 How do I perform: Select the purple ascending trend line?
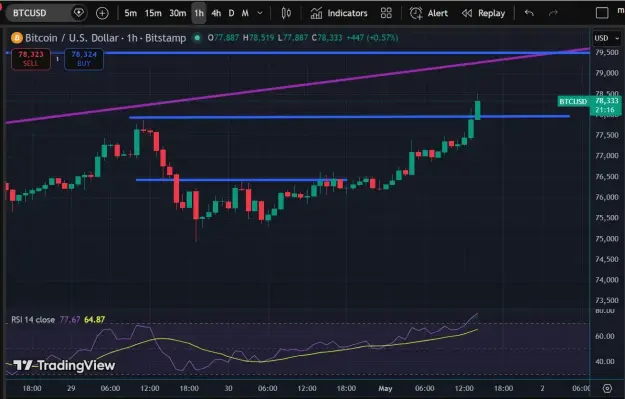pos(297,86)
